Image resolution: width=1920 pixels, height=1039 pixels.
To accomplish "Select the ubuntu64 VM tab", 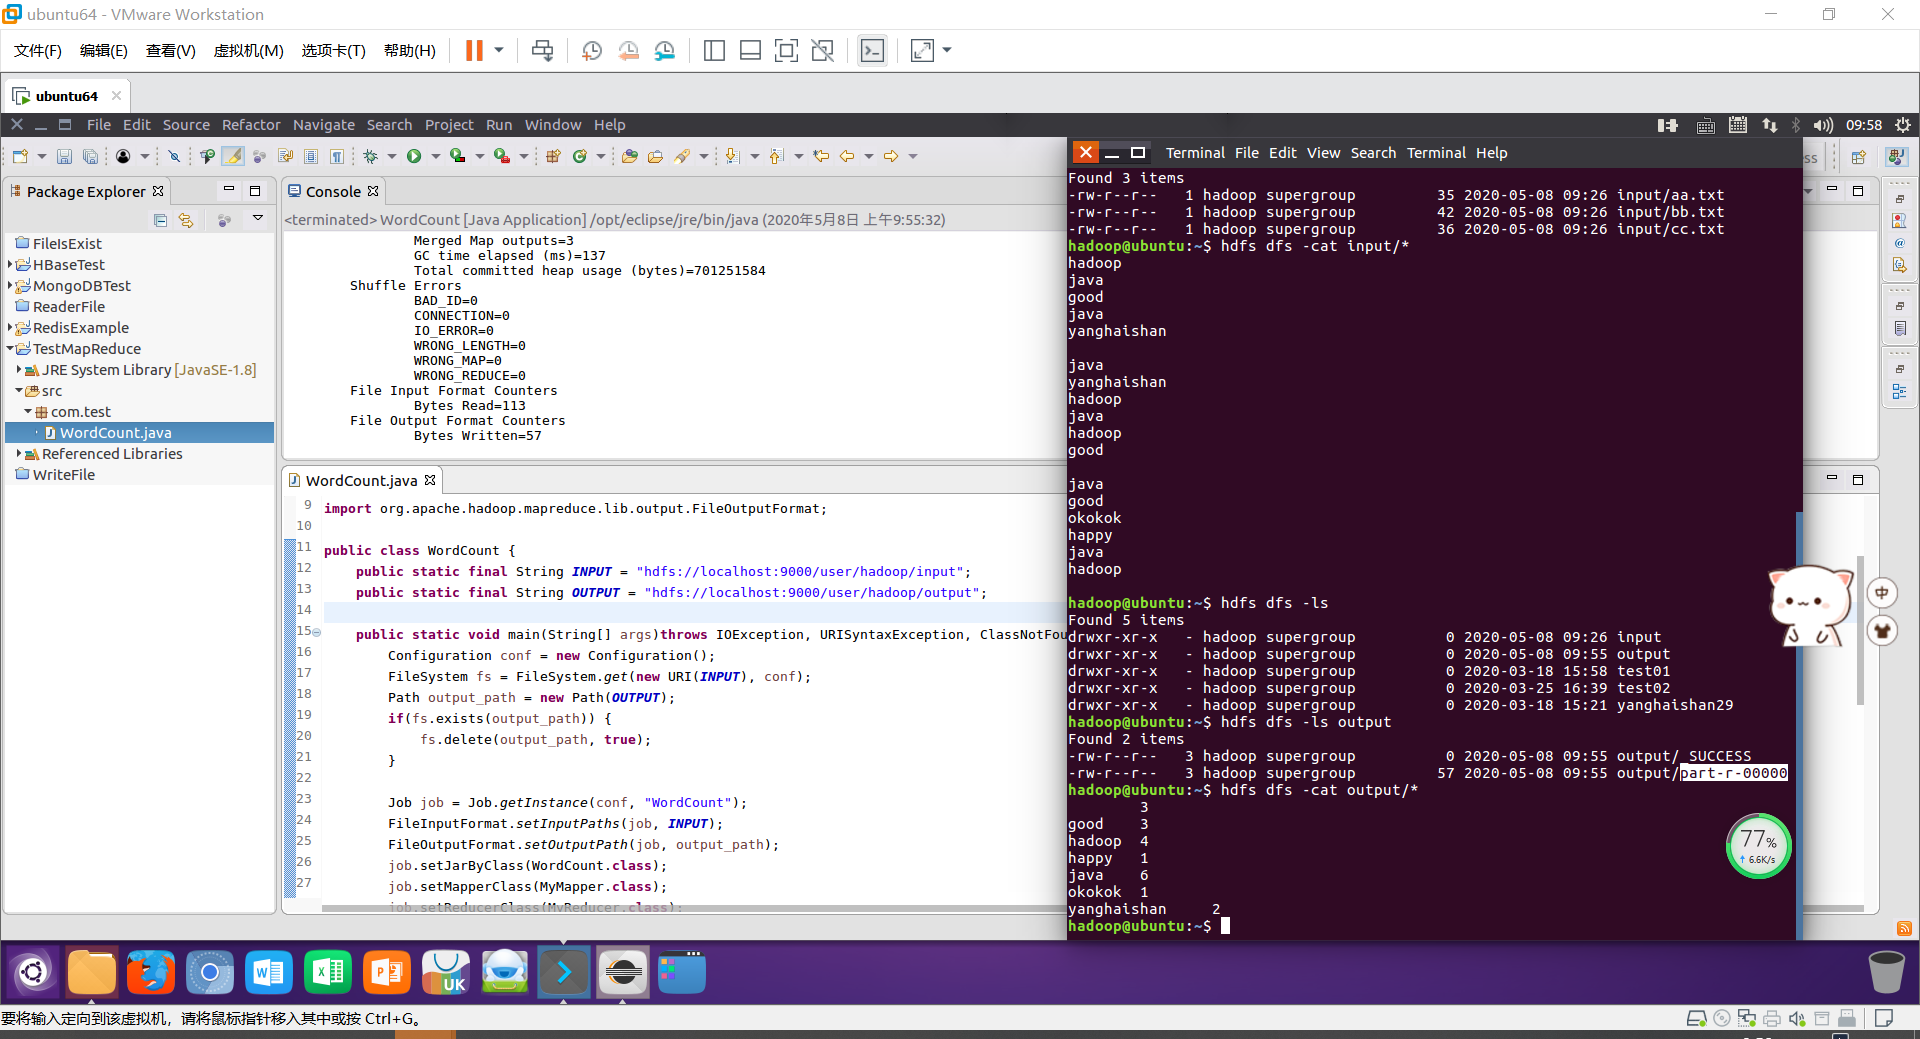I will pos(66,96).
